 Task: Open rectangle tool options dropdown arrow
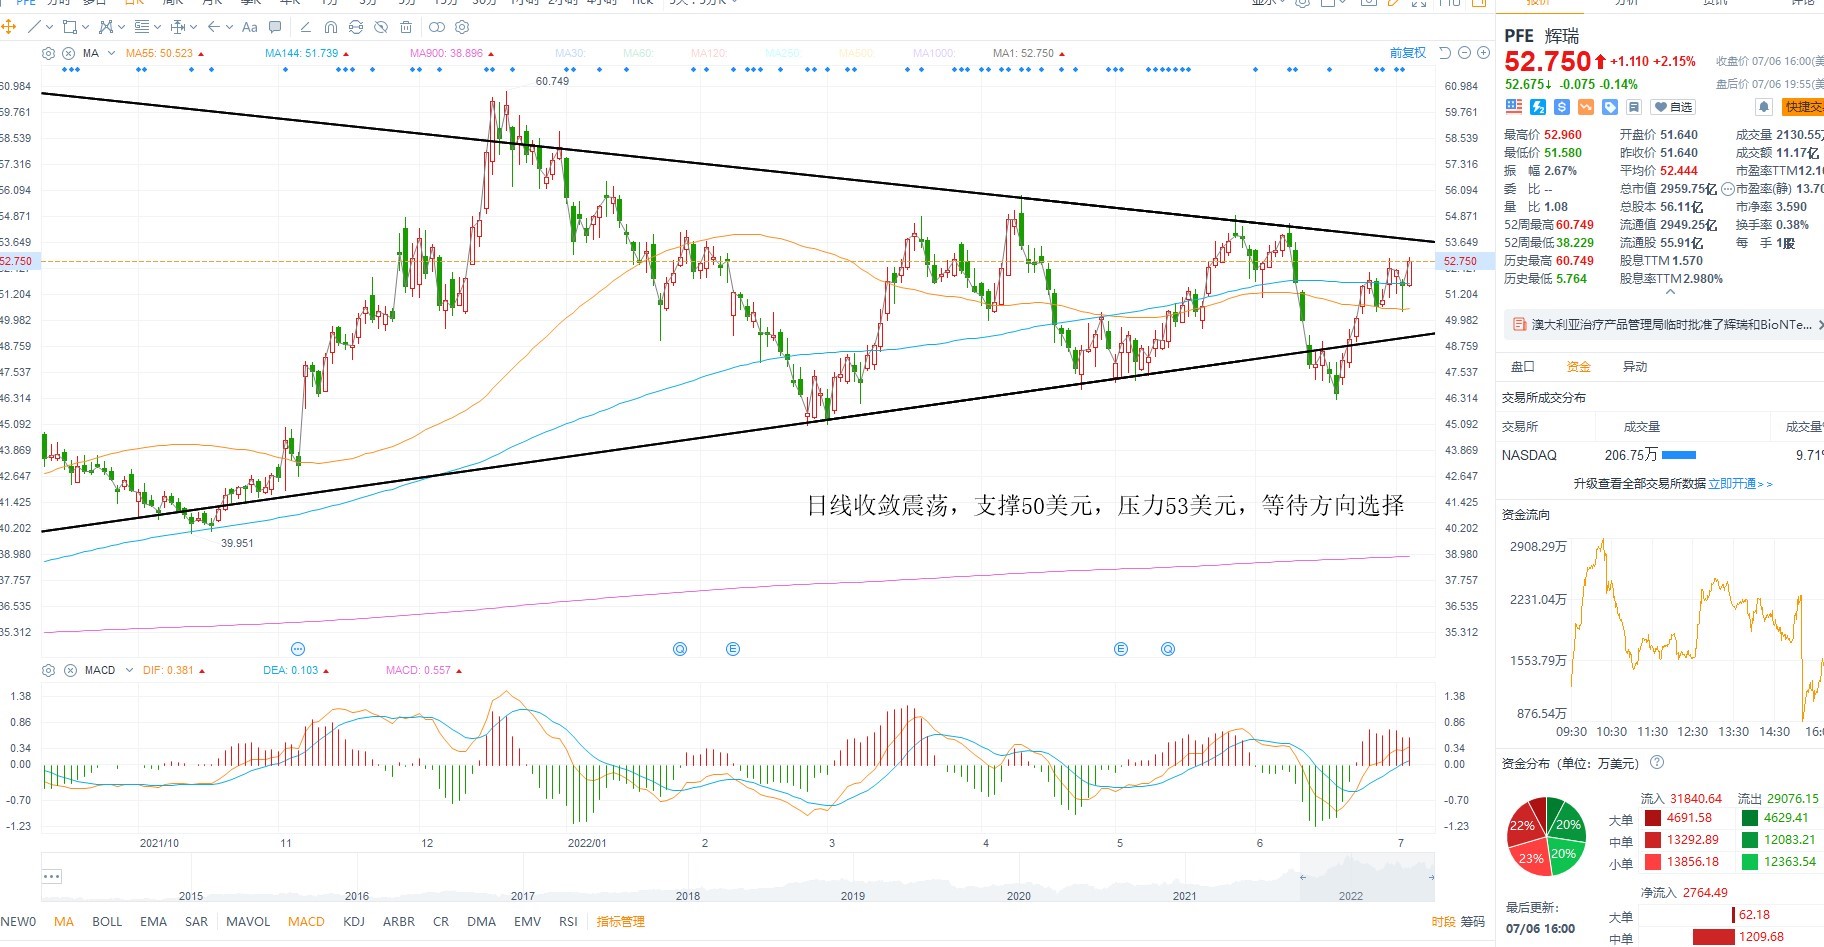coord(85,27)
